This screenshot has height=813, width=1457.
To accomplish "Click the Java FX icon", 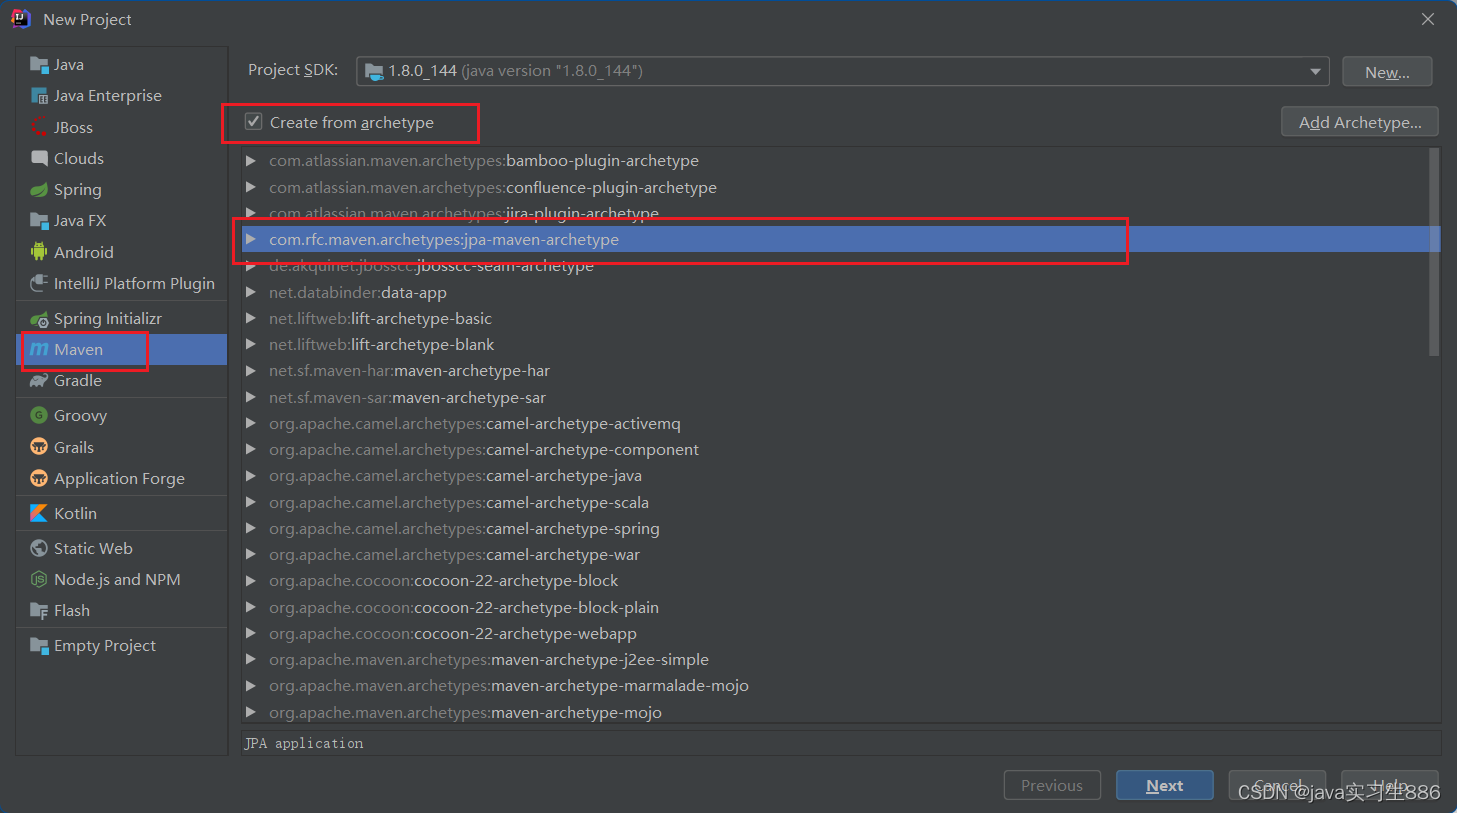I will point(39,221).
